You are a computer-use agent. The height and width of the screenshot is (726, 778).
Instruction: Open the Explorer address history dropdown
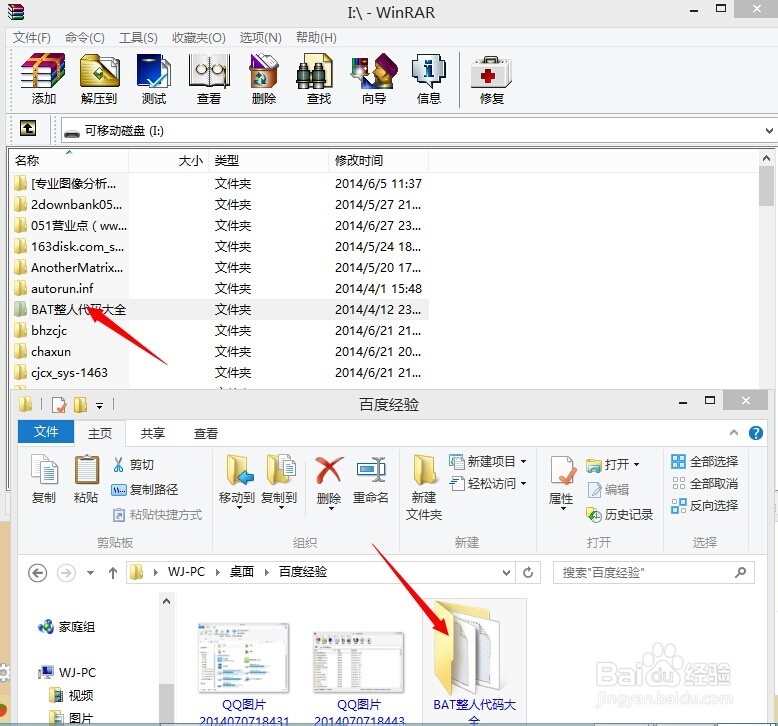point(506,573)
